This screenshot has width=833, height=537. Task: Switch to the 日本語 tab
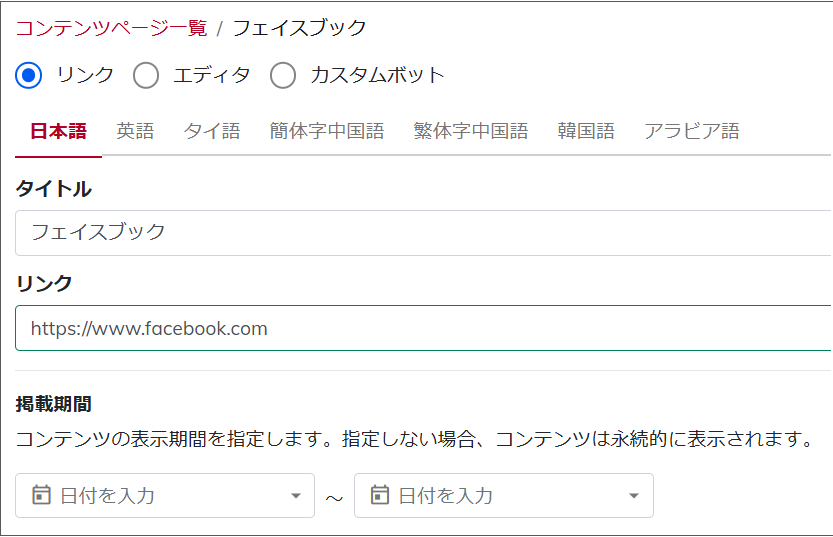click(x=58, y=131)
